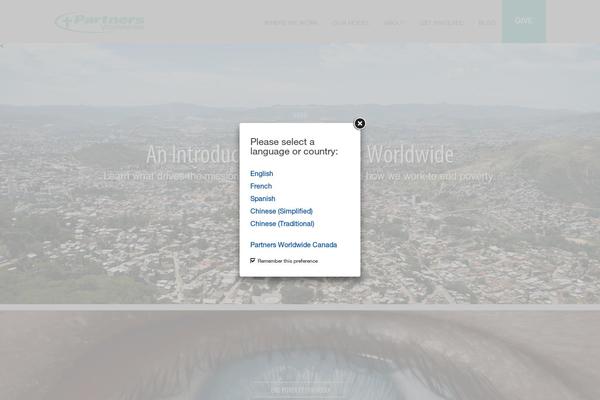Click the 'Please select a language or country:' heading
Image resolution: width=600 pixels, height=400 pixels.
click(x=294, y=147)
